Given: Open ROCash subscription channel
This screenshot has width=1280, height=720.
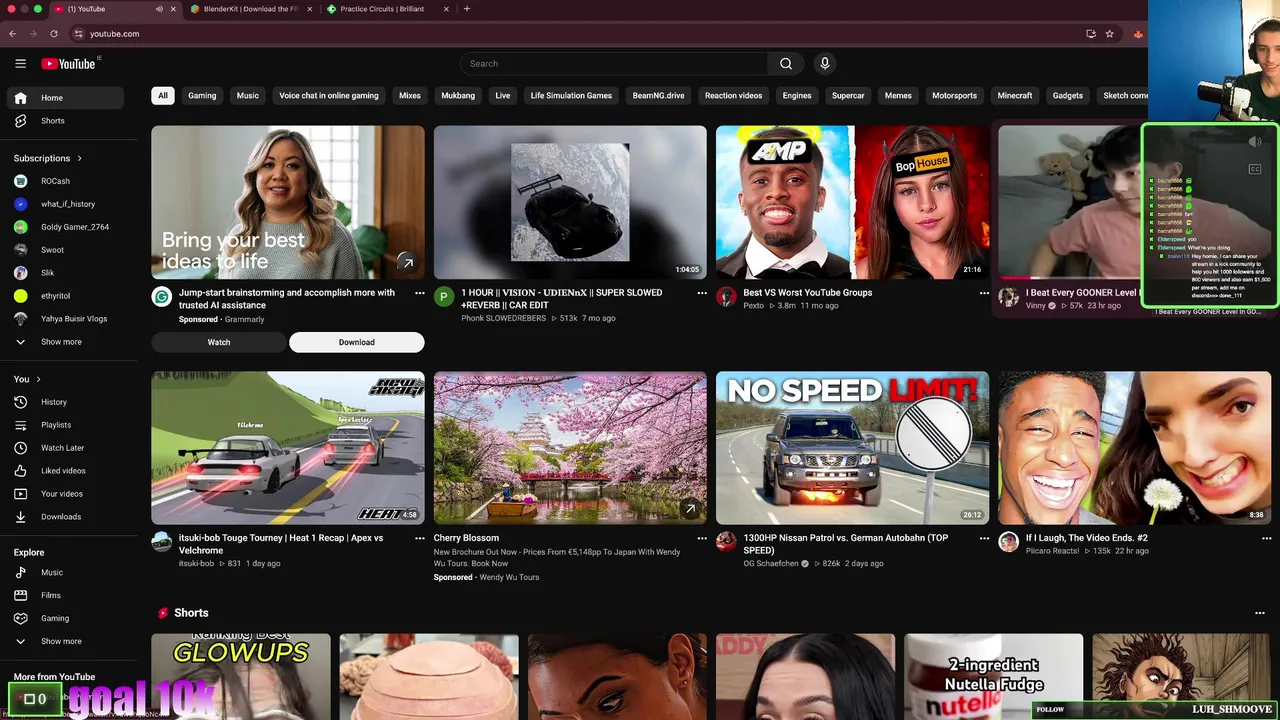Looking at the screenshot, I should [x=66, y=181].
